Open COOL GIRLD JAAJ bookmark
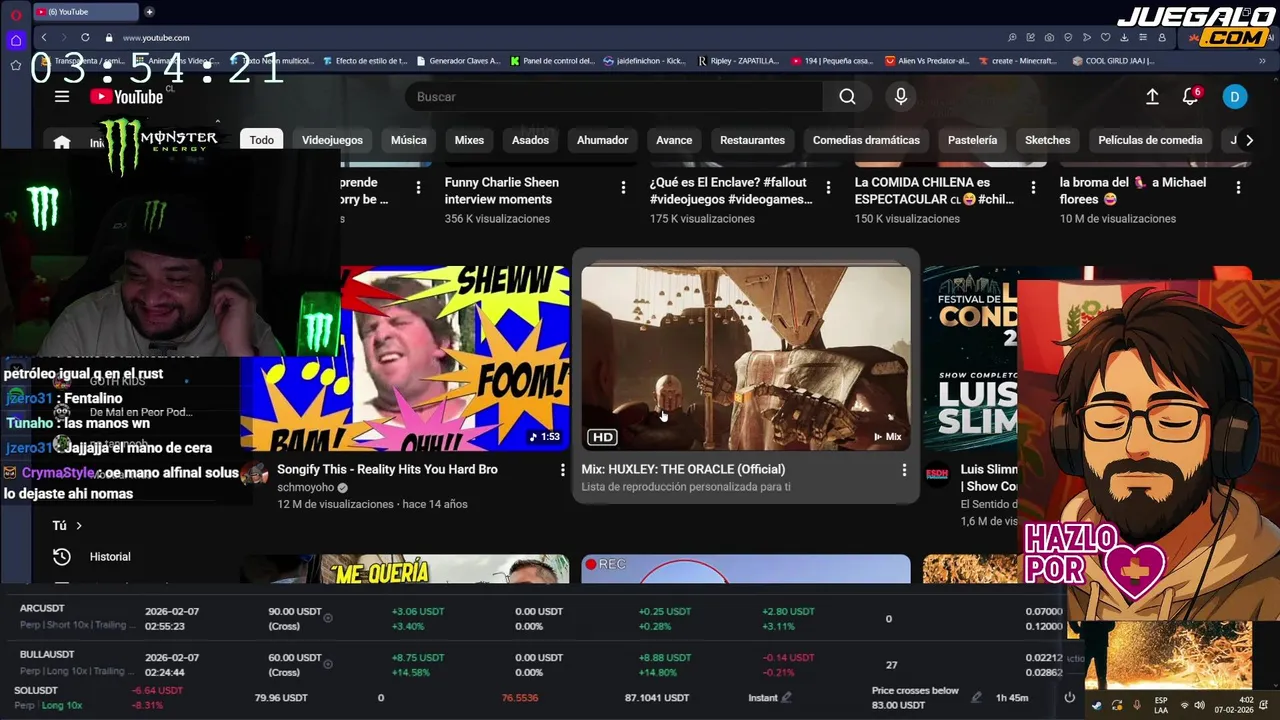The height and width of the screenshot is (720, 1280). coord(1113,61)
